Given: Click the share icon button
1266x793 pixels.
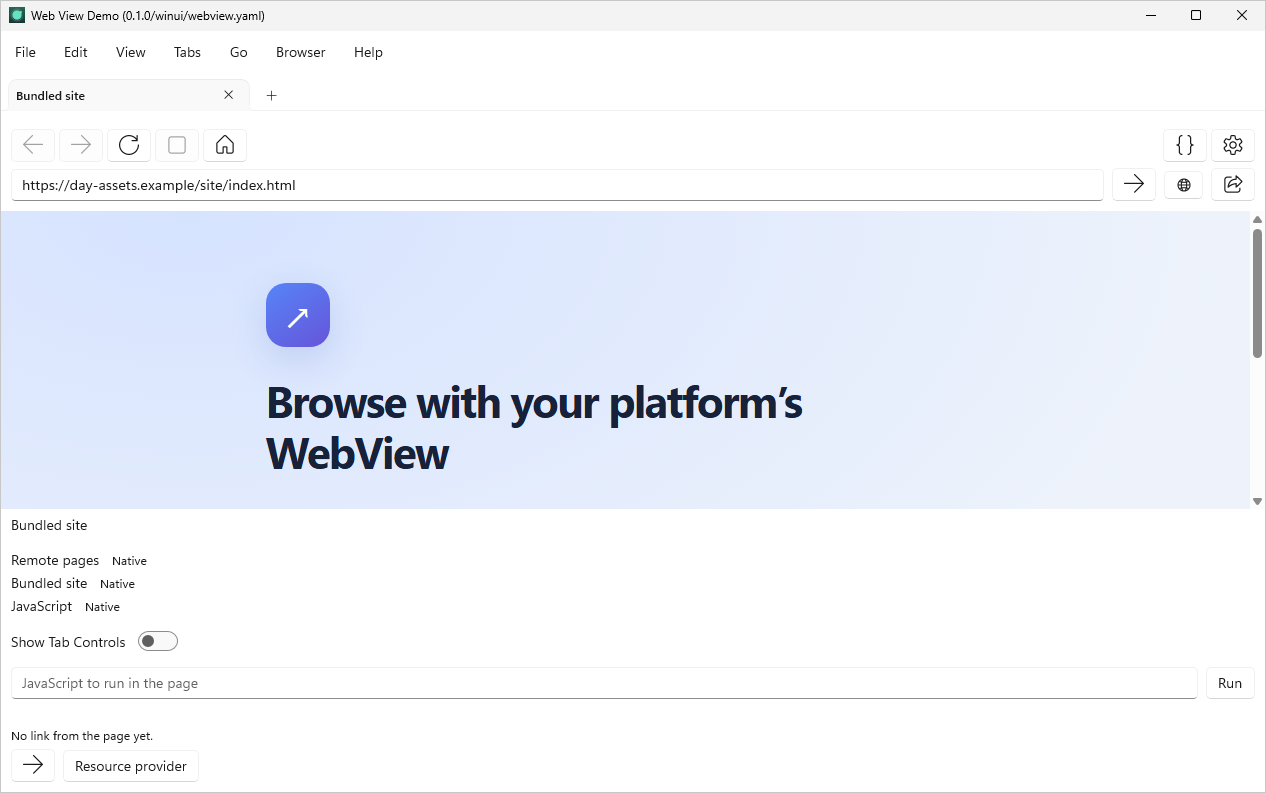Looking at the screenshot, I should pyautogui.click(x=1233, y=184).
